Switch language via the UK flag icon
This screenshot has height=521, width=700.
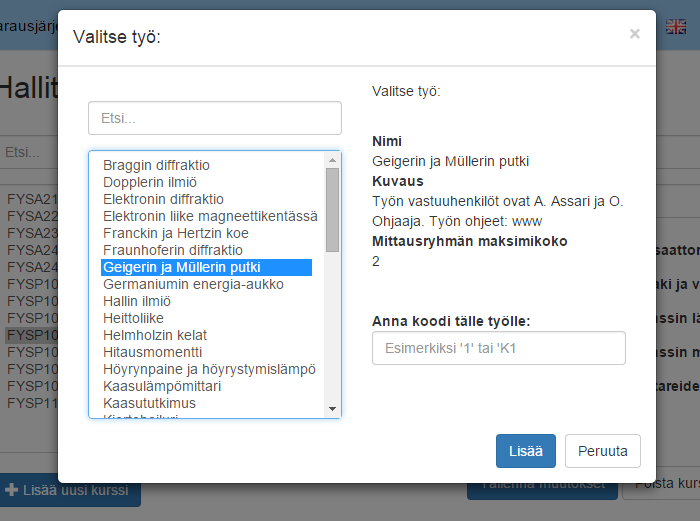coord(676,27)
